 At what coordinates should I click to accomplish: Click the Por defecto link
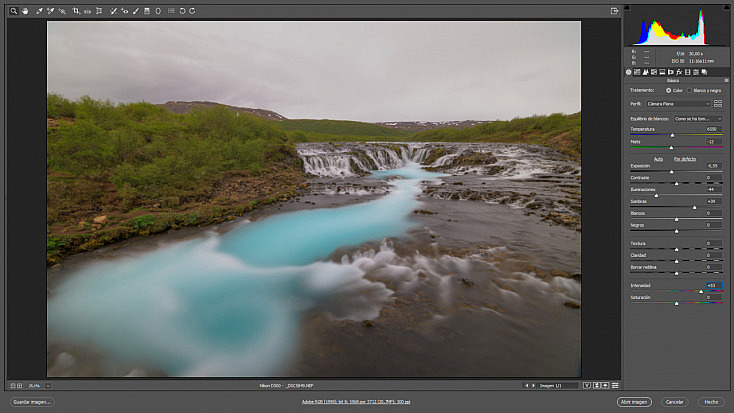coord(685,159)
